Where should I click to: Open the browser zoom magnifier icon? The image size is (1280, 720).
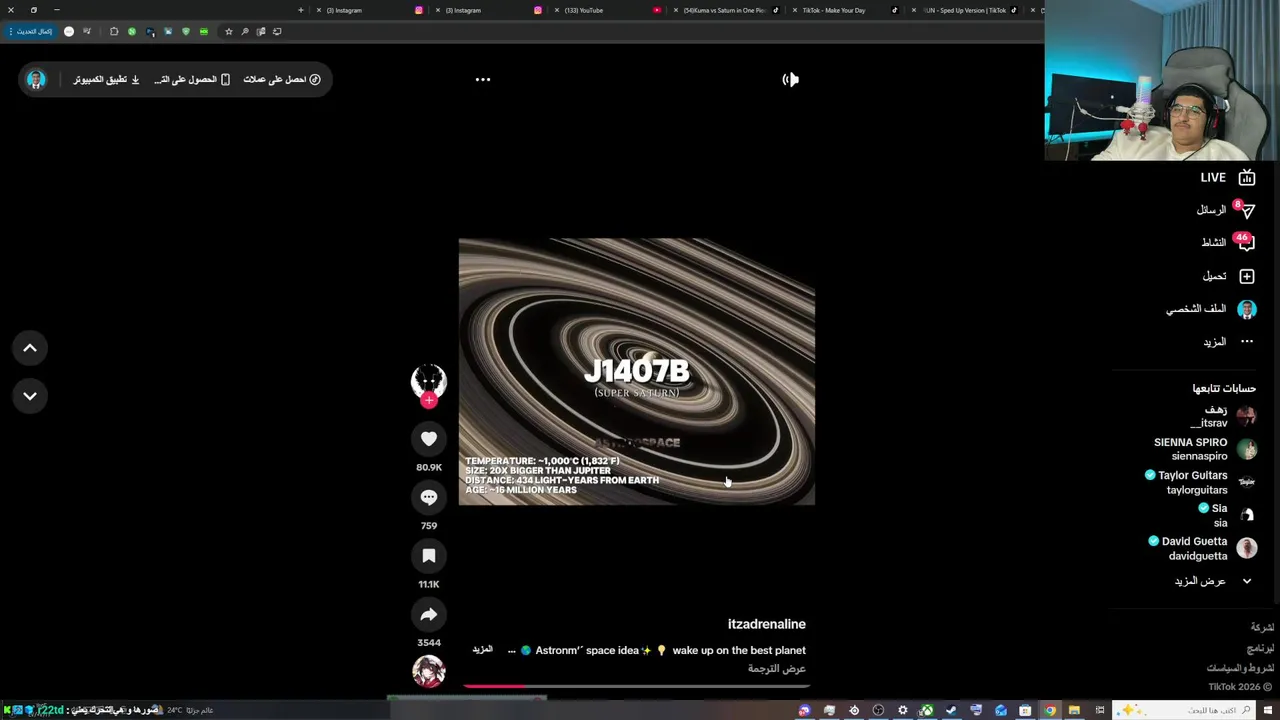[245, 31]
